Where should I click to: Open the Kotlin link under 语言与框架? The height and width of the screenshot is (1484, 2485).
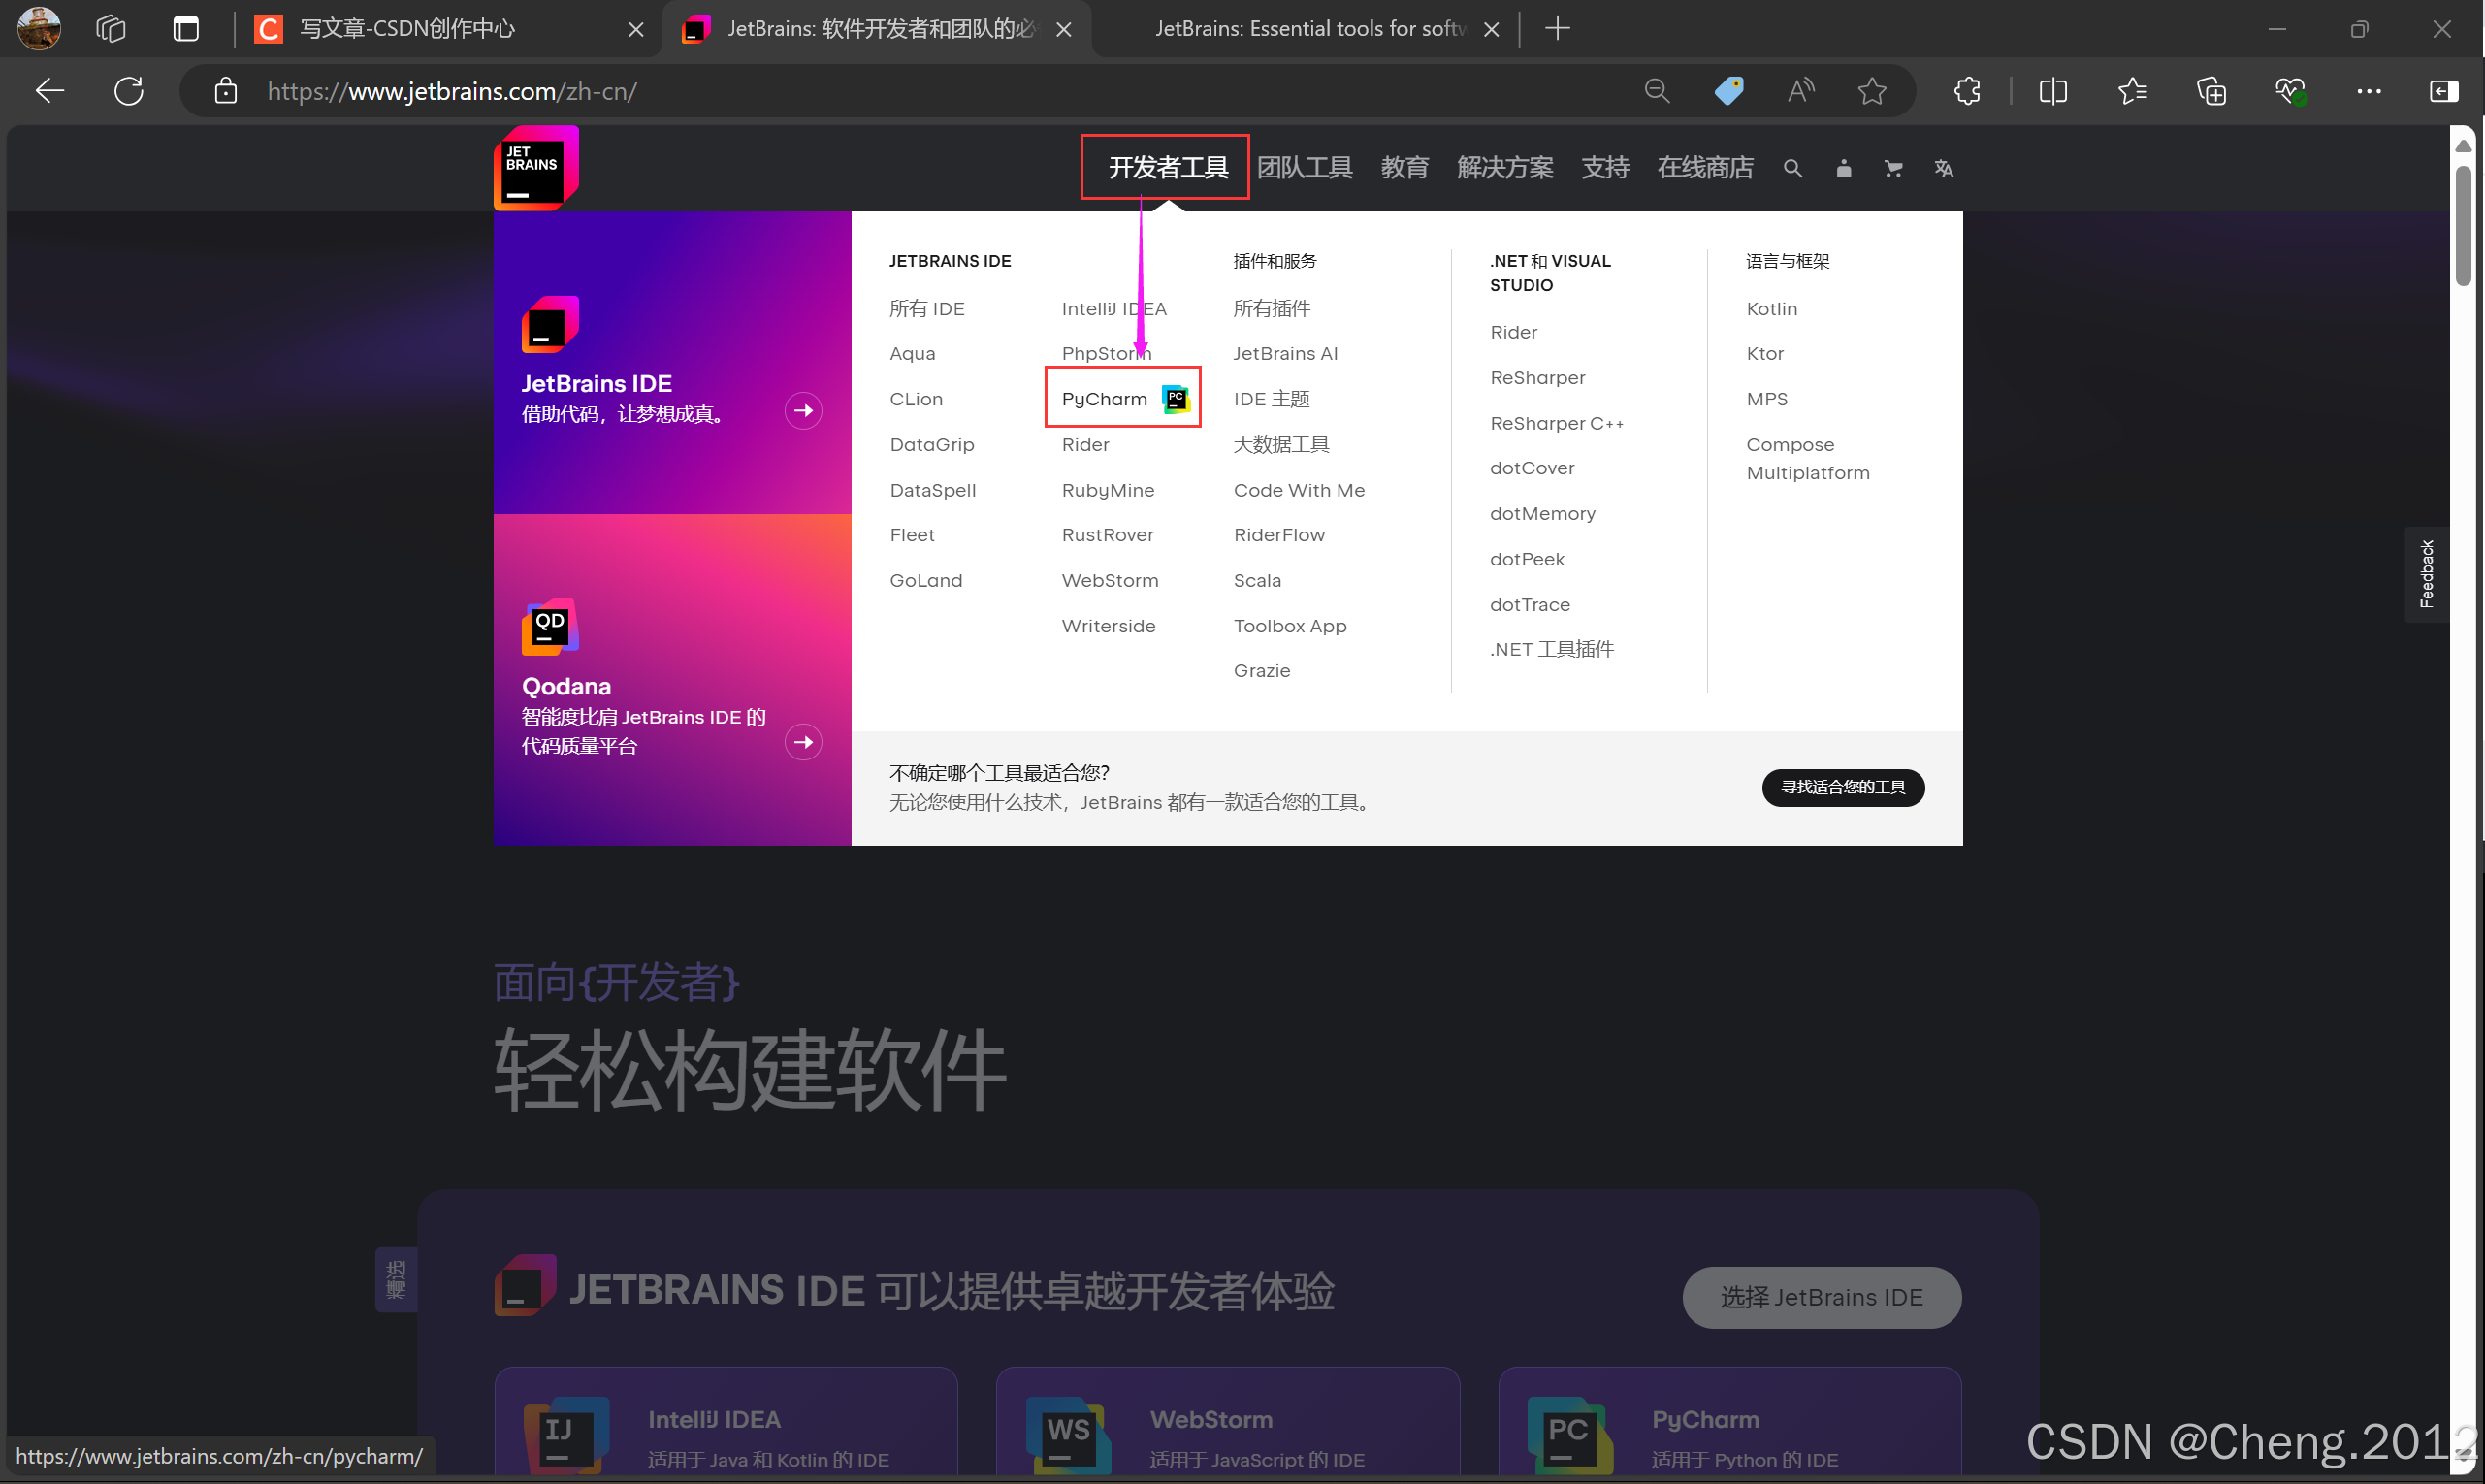coord(1771,308)
